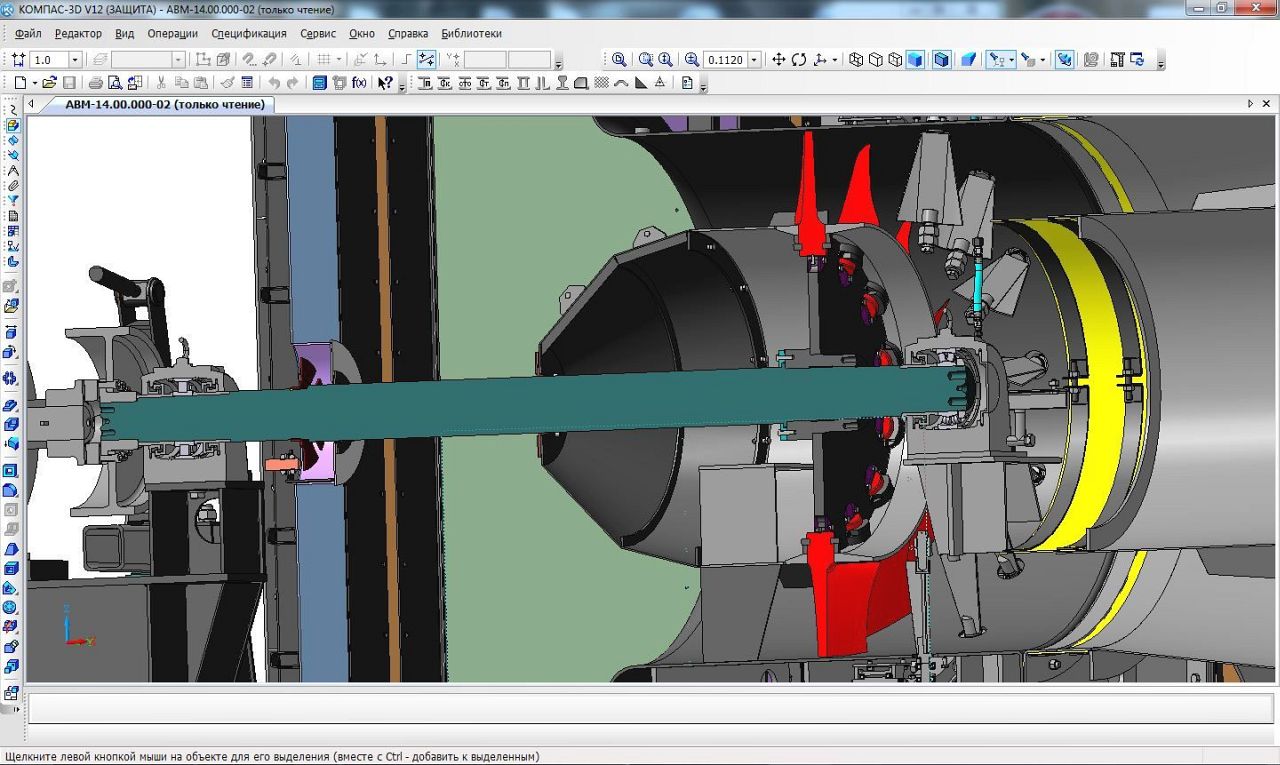The height and width of the screenshot is (765, 1280).
Task: Open the Спецификация menu
Action: pyautogui.click(x=248, y=33)
